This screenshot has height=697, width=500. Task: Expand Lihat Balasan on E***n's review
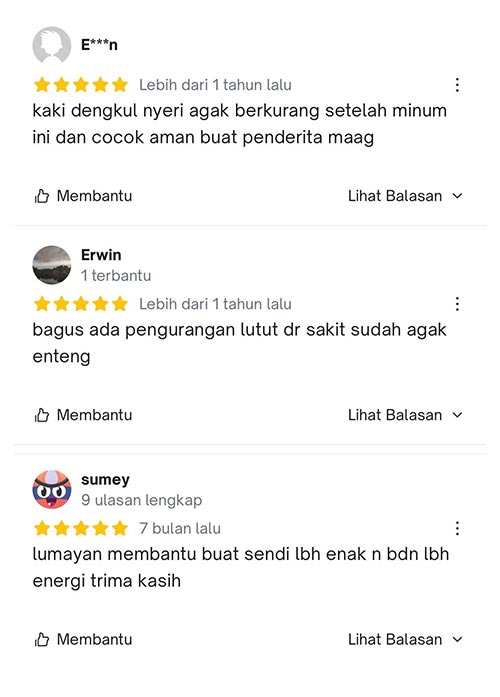click(405, 196)
